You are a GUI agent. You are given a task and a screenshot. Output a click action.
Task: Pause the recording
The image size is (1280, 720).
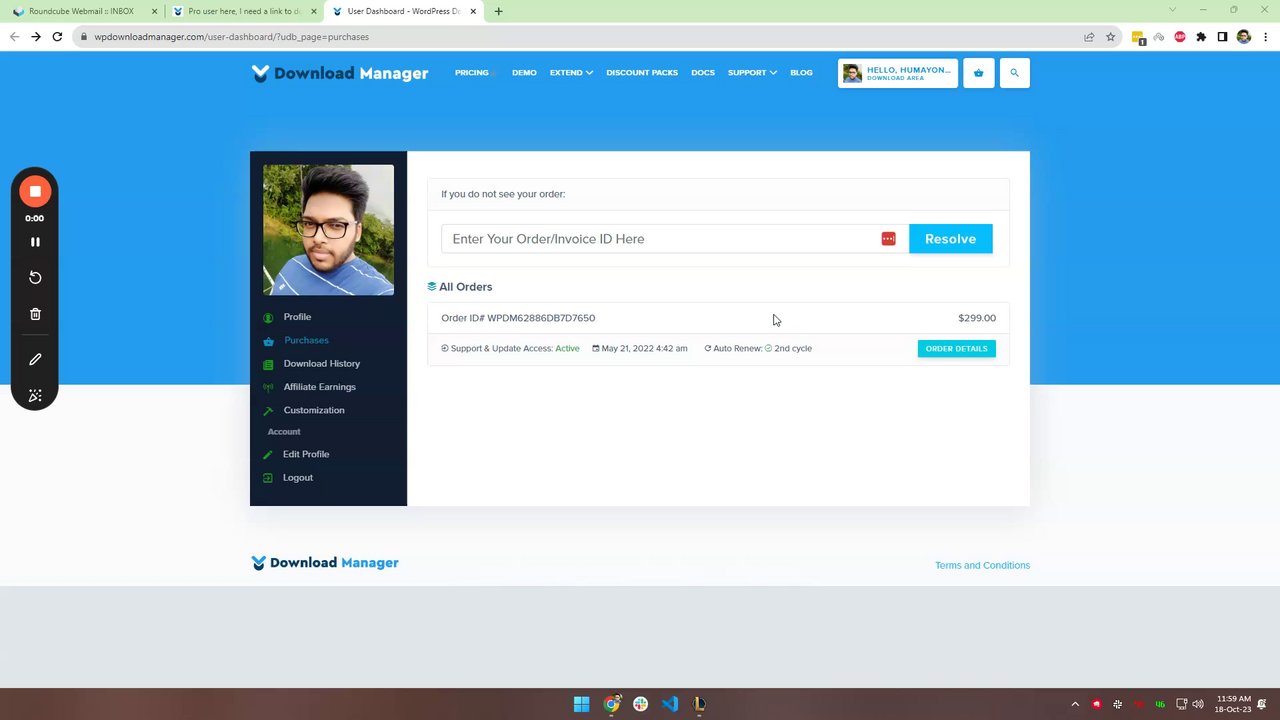coord(35,242)
